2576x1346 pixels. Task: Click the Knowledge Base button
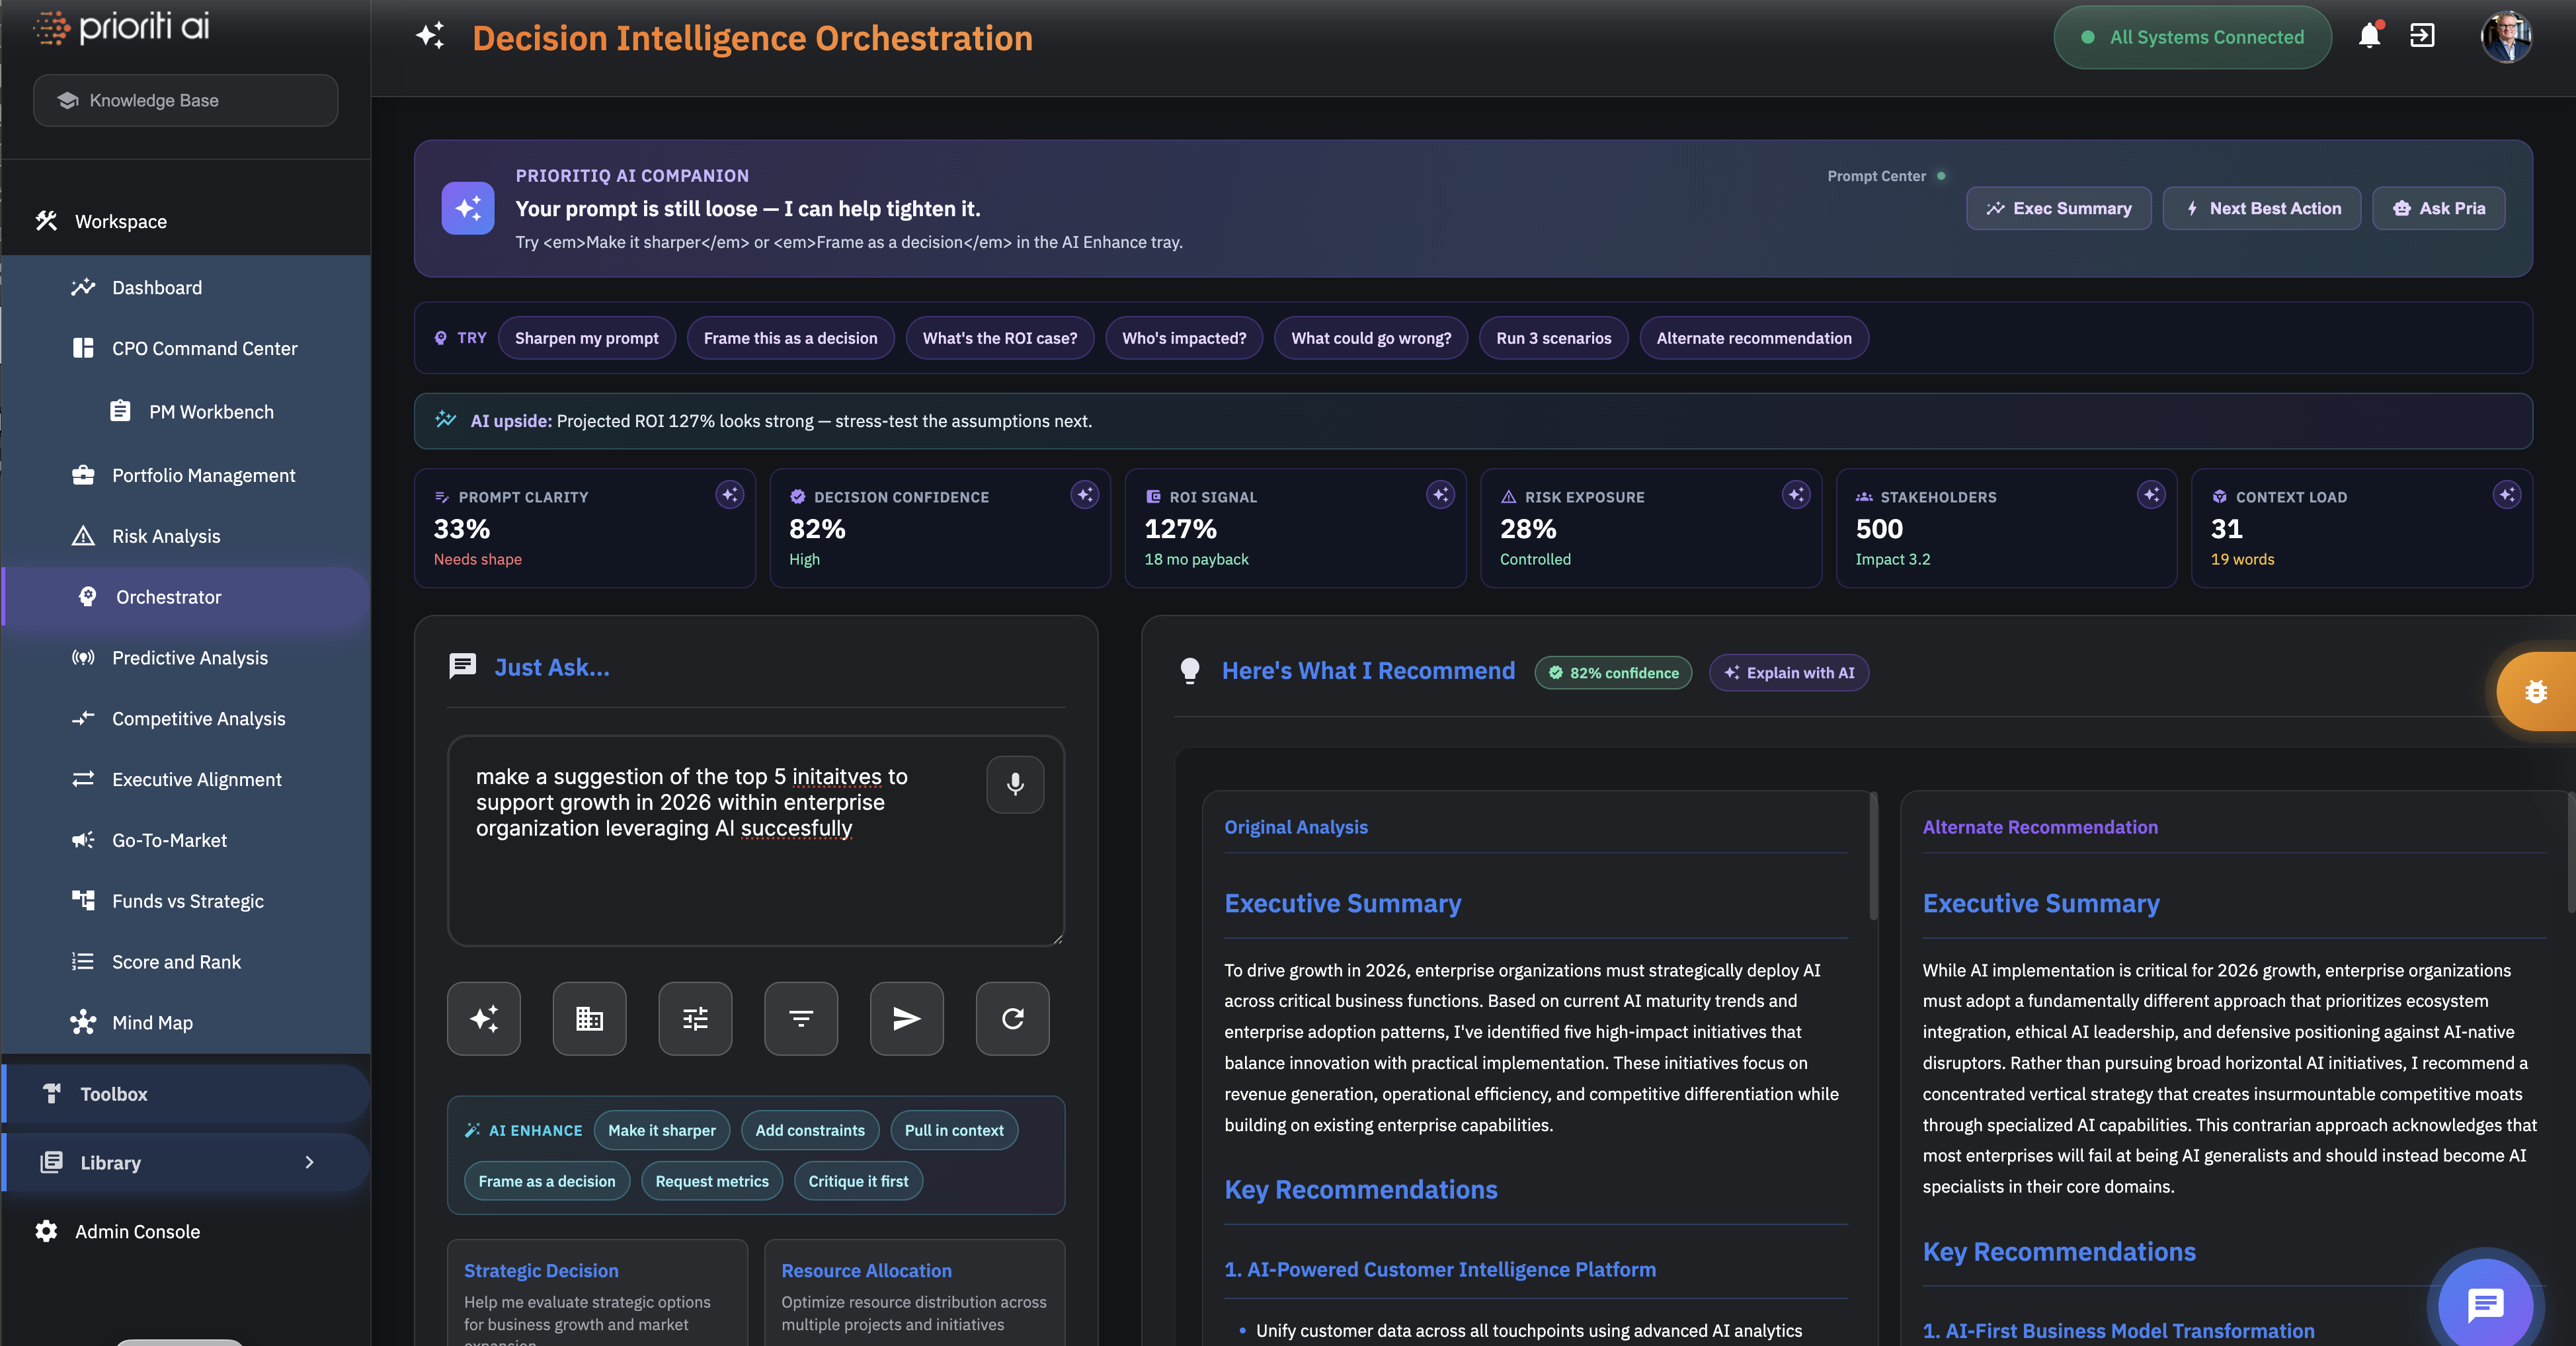(185, 100)
